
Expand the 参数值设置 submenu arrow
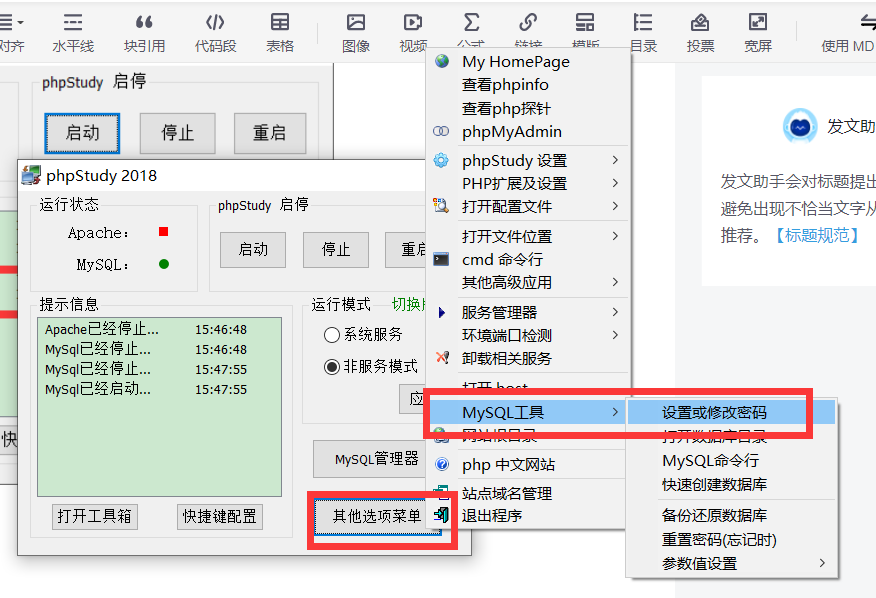coord(822,563)
